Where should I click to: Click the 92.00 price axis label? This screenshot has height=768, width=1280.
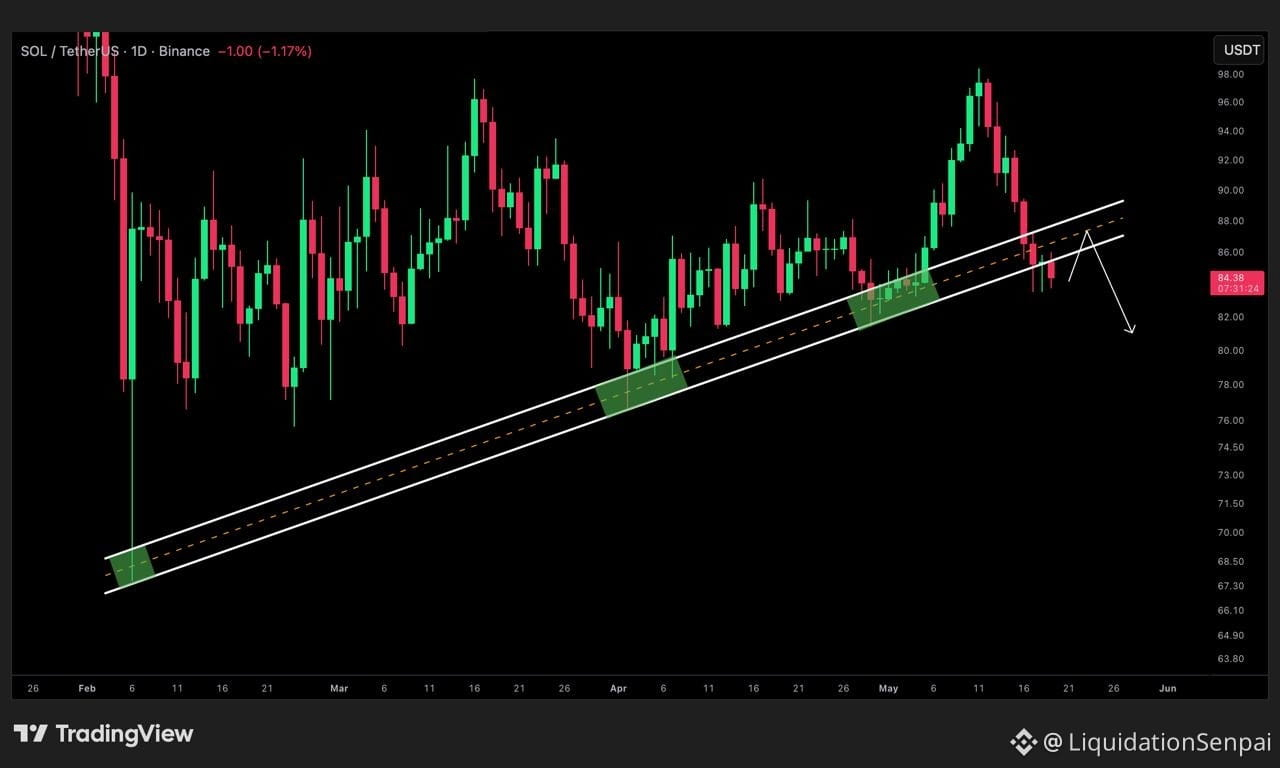[1230, 160]
